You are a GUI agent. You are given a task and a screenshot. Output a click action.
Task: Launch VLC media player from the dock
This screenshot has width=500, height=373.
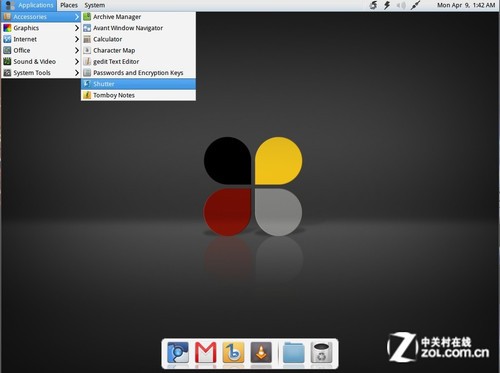(261, 352)
